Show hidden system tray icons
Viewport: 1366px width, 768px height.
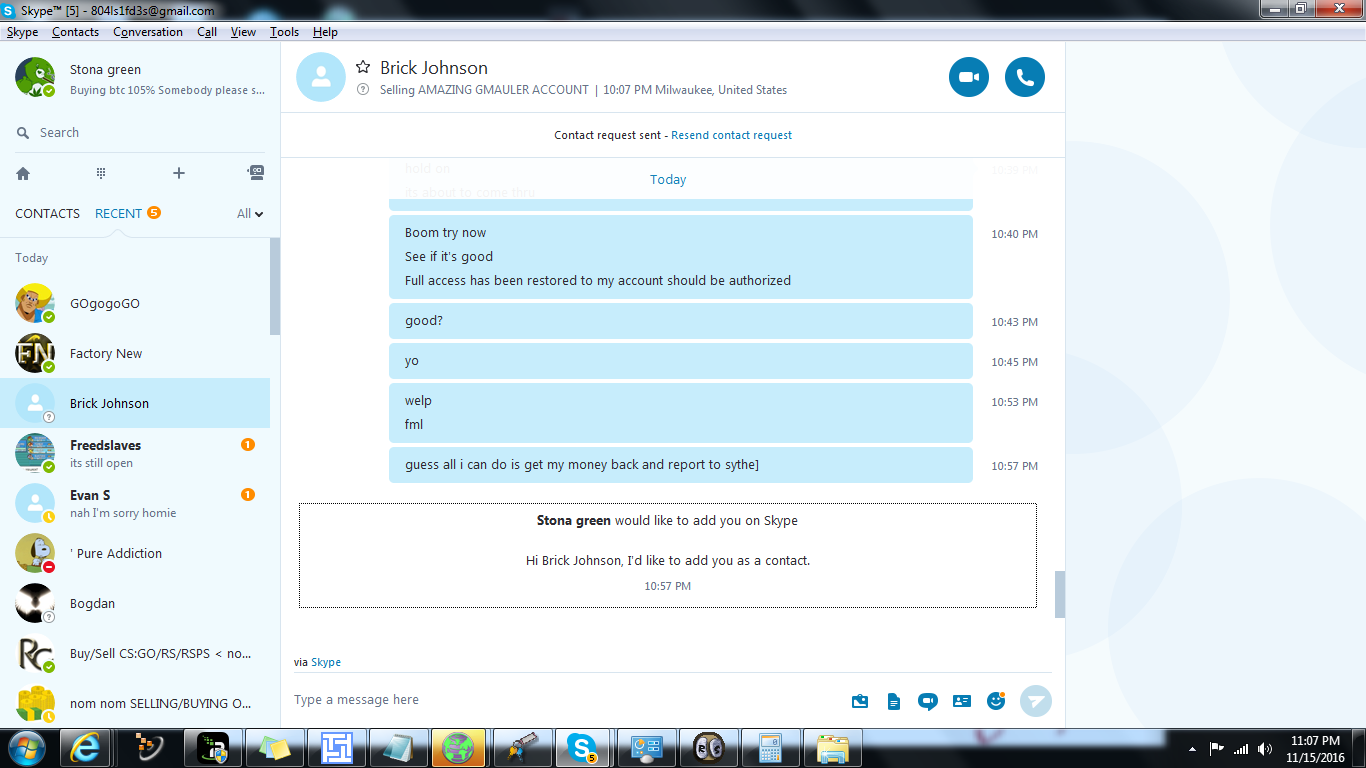pyautogui.click(x=1192, y=749)
